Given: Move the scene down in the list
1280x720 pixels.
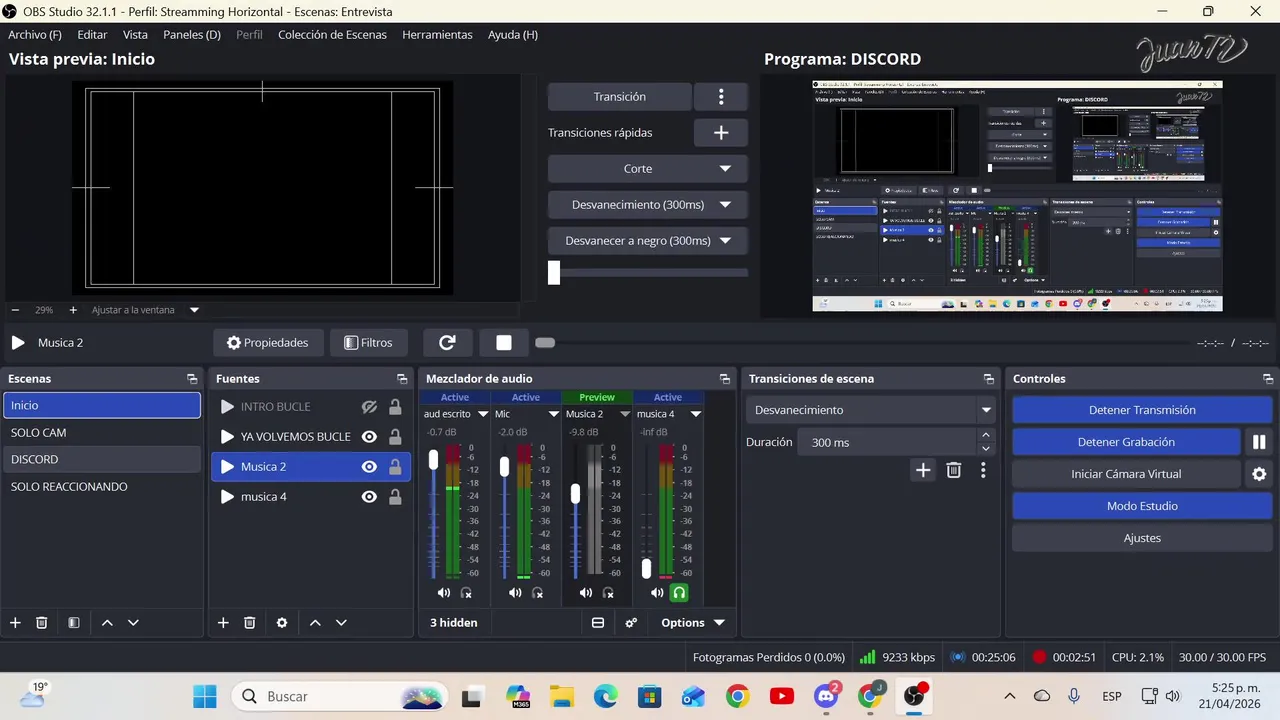Looking at the screenshot, I should 133,623.
